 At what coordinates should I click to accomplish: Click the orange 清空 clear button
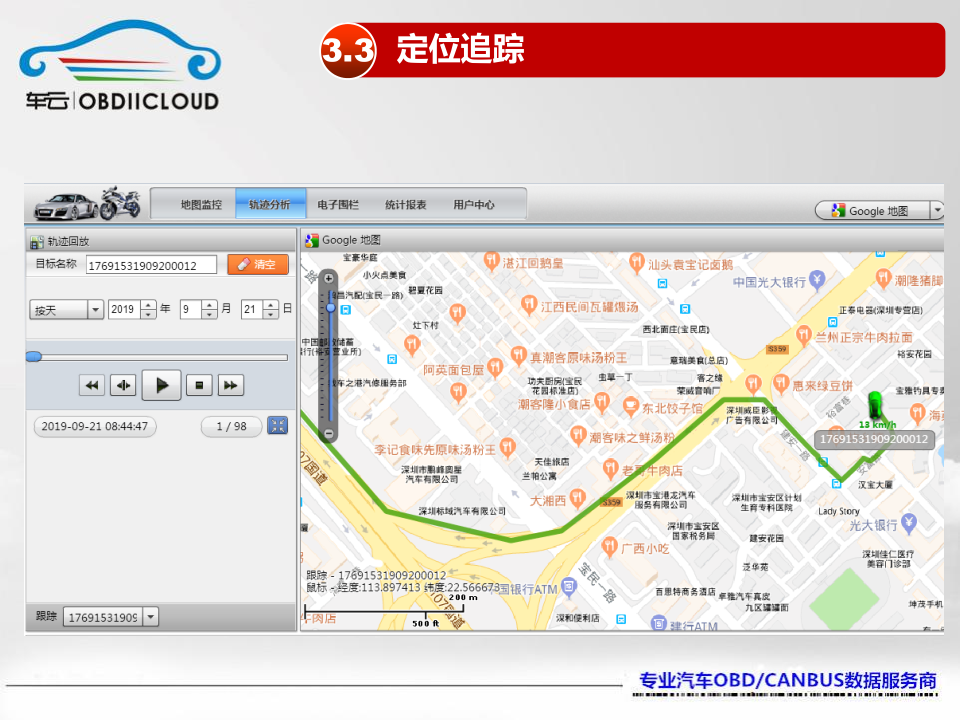[257, 265]
